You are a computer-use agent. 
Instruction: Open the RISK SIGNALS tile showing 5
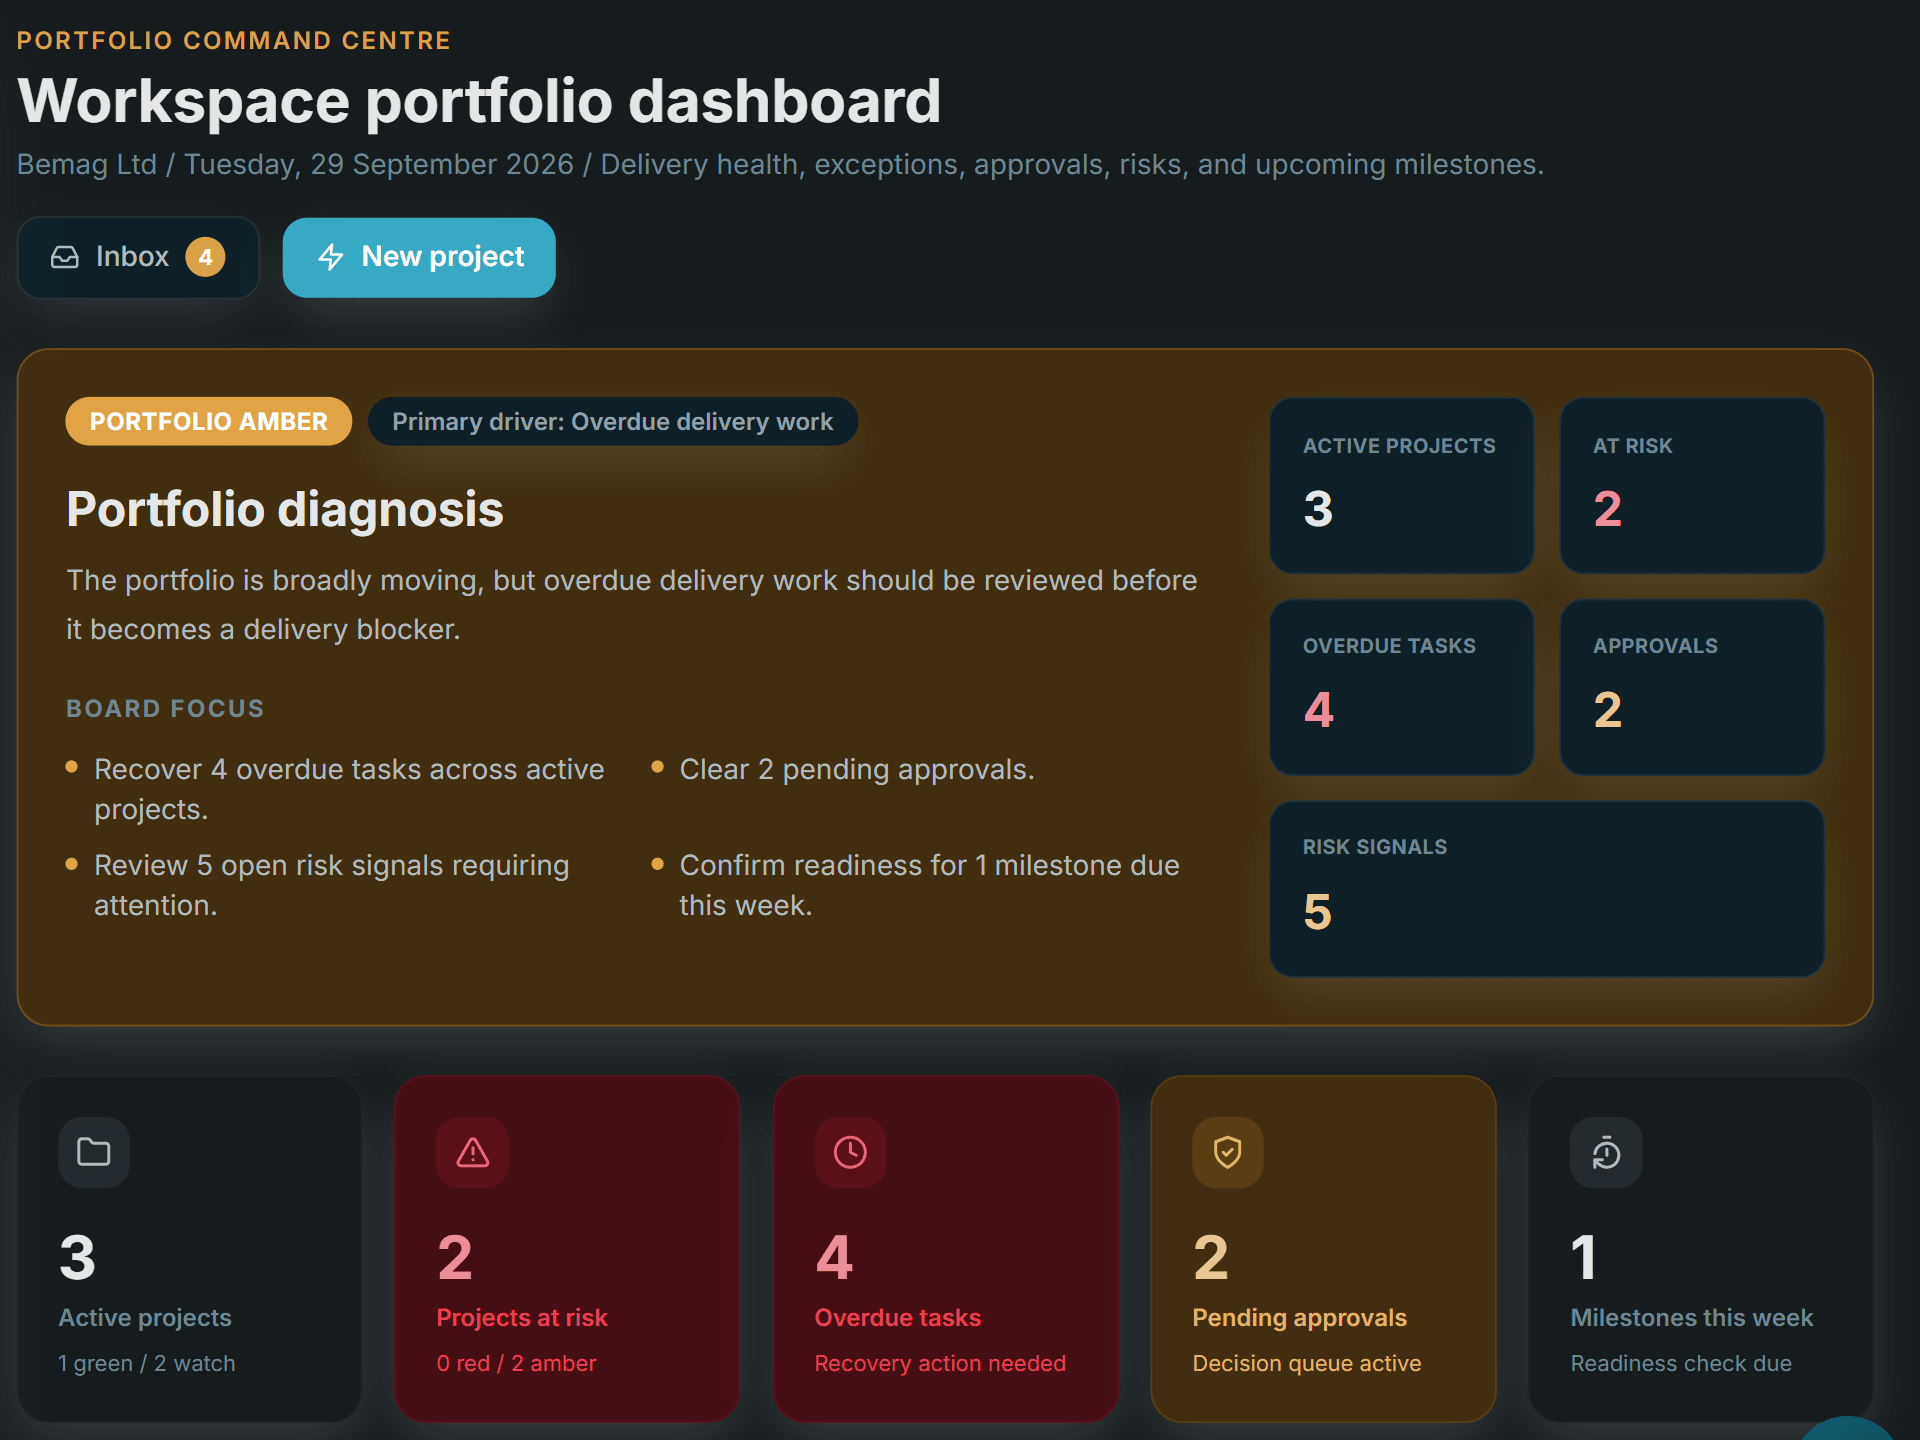point(1547,888)
